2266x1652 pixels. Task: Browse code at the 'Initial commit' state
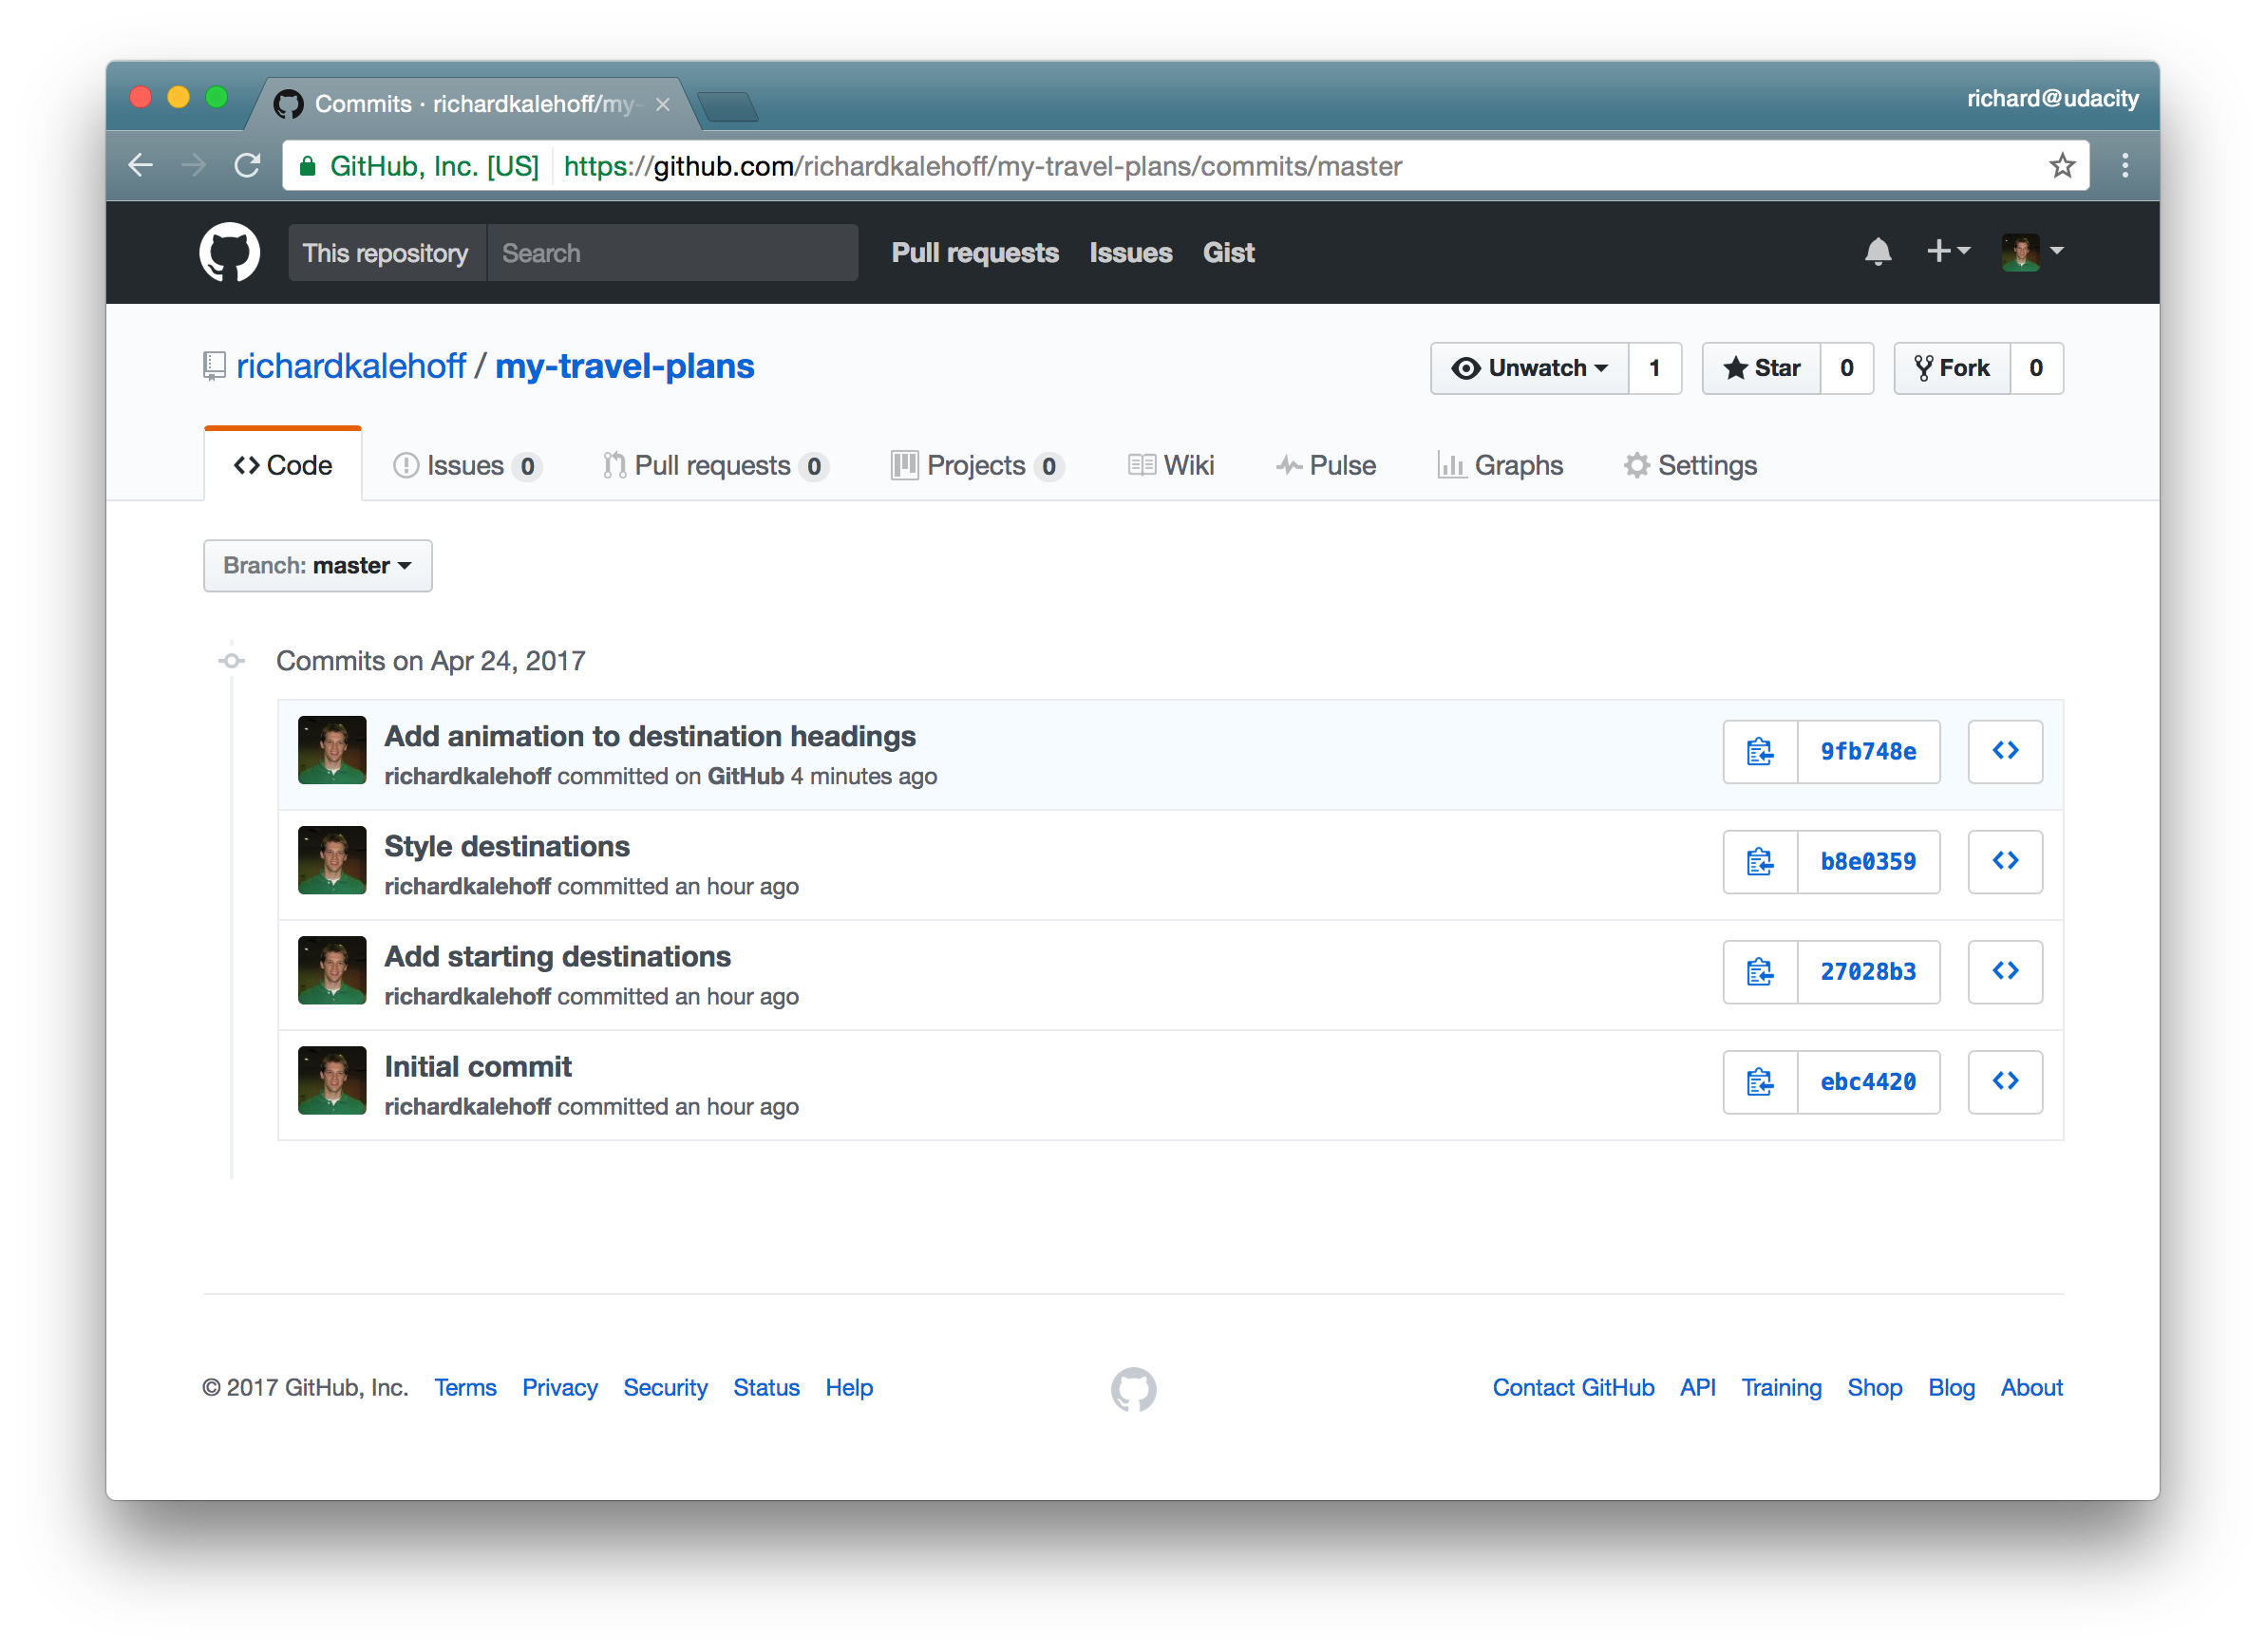(2005, 1081)
